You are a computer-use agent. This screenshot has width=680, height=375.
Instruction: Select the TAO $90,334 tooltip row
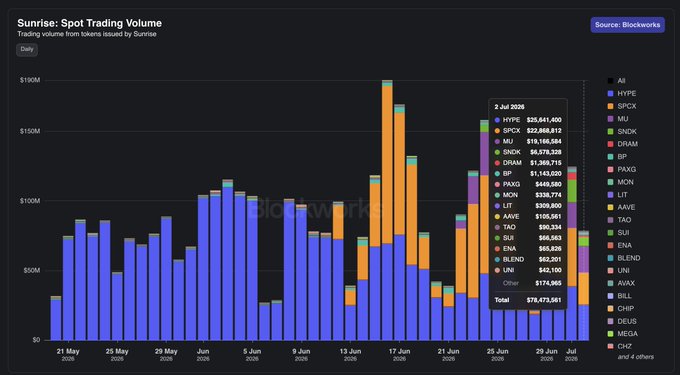pyautogui.click(x=528, y=227)
